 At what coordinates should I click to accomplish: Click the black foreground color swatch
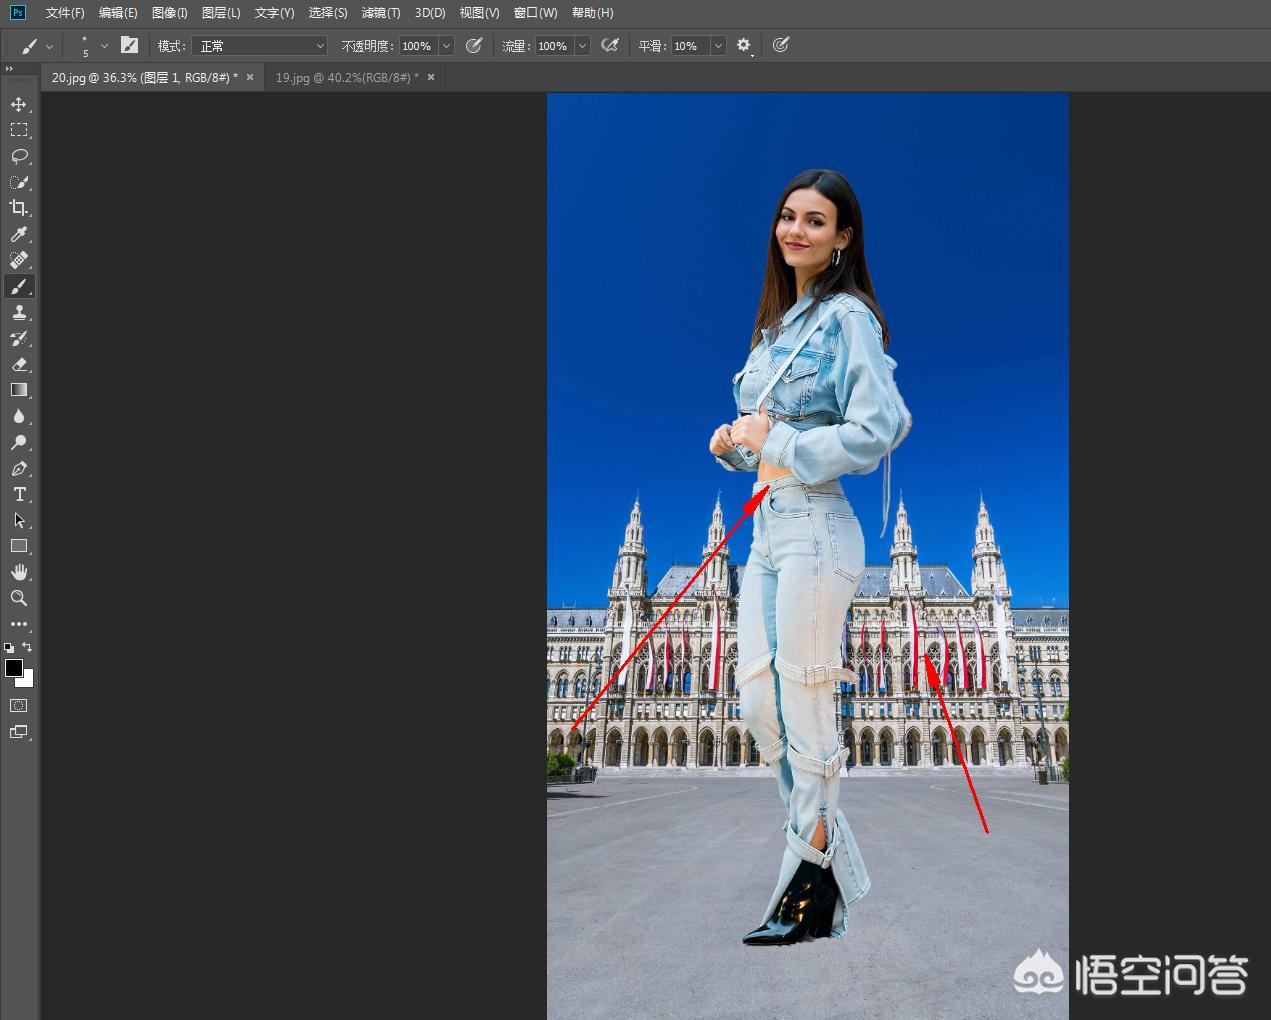pyautogui.click(x=13, y=668)
